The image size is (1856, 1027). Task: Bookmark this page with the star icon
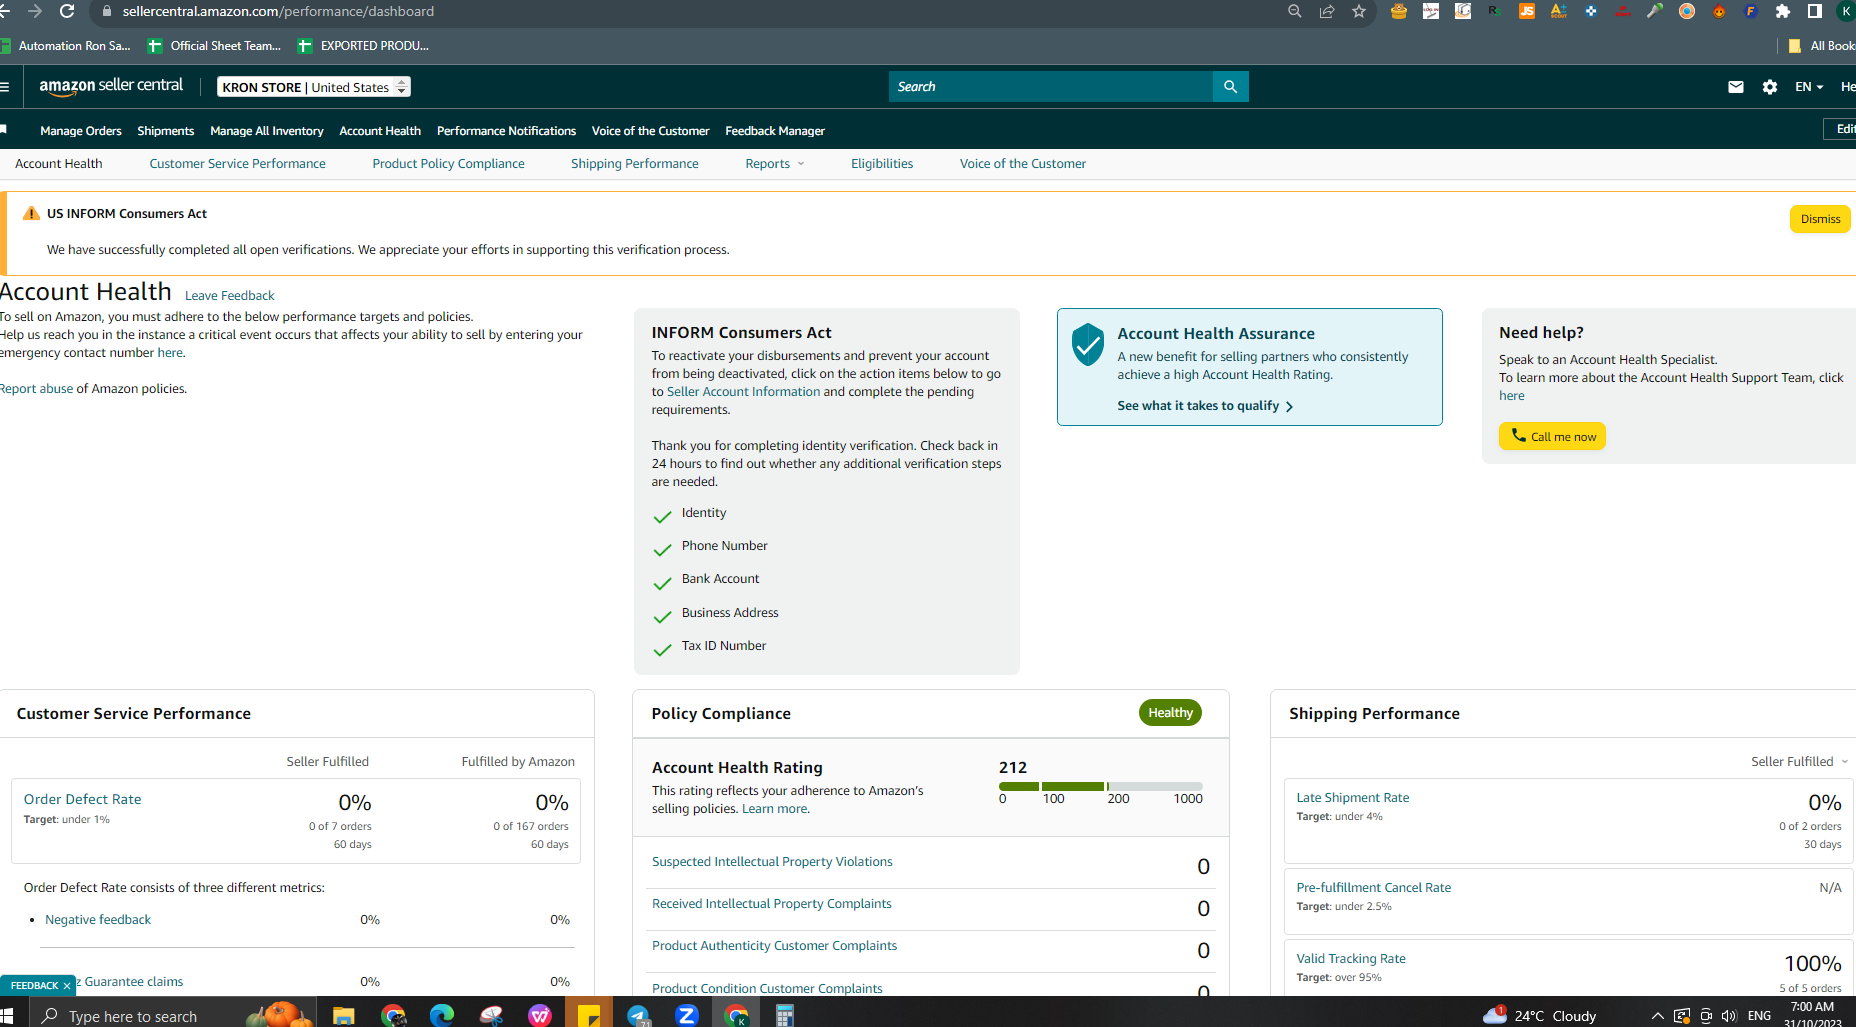click(1359, 11)
